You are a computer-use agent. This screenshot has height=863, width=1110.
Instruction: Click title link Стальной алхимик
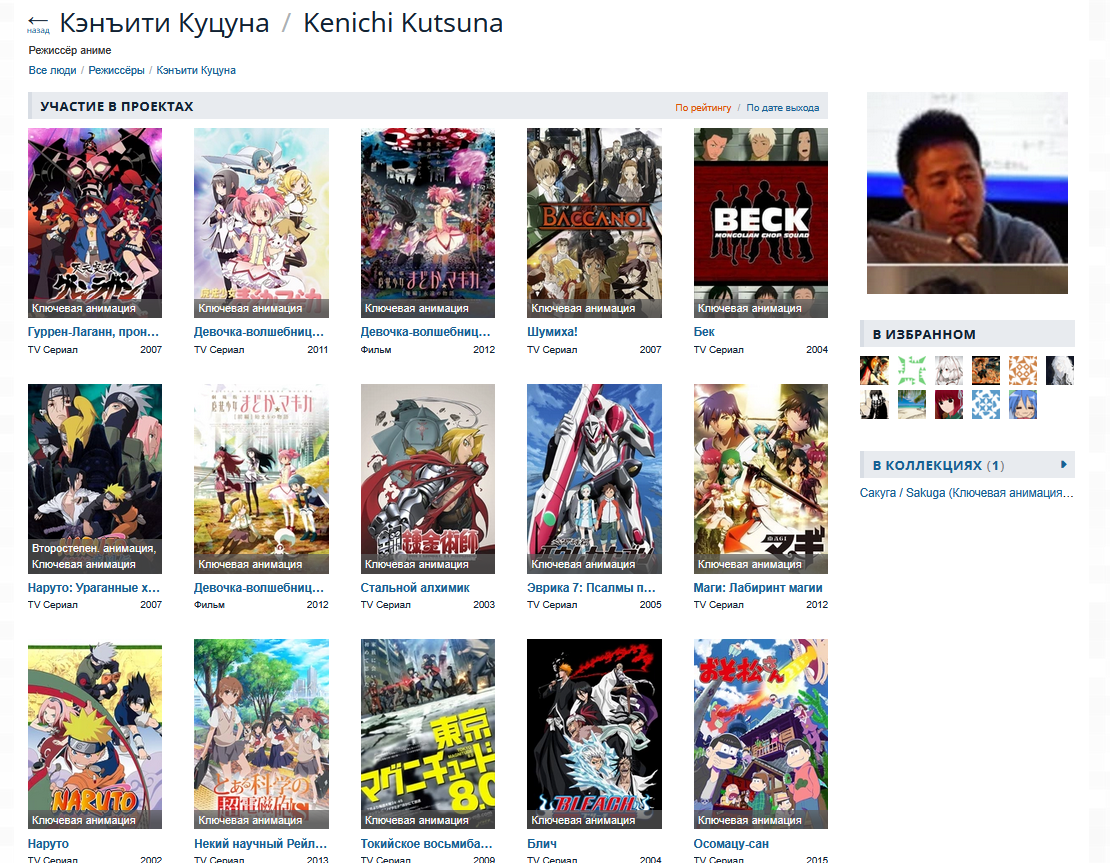(415, 588)
